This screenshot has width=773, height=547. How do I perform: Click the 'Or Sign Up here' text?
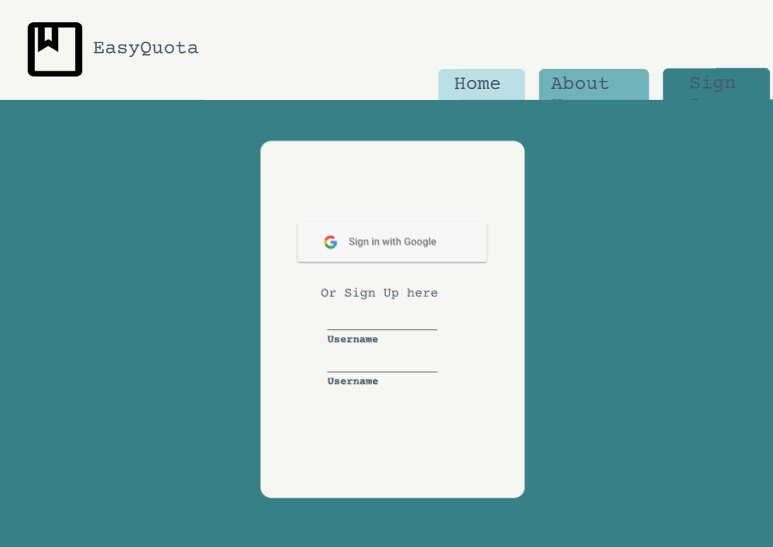coord(379,293)
